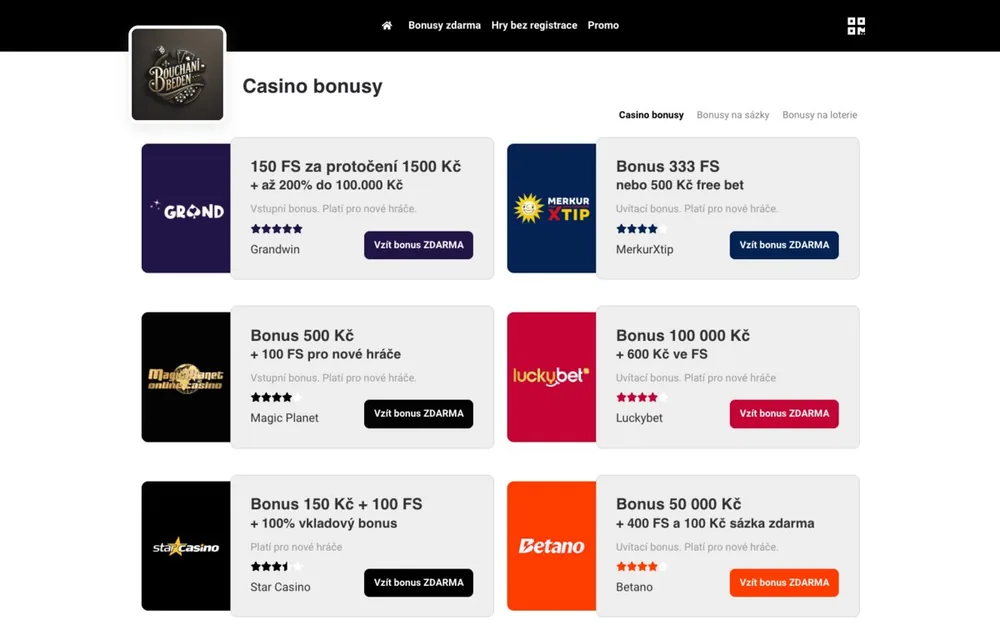This screenshot has height=625, width=1000.
Task: Click Betano's orange star rating
Action: pos(642,566)
